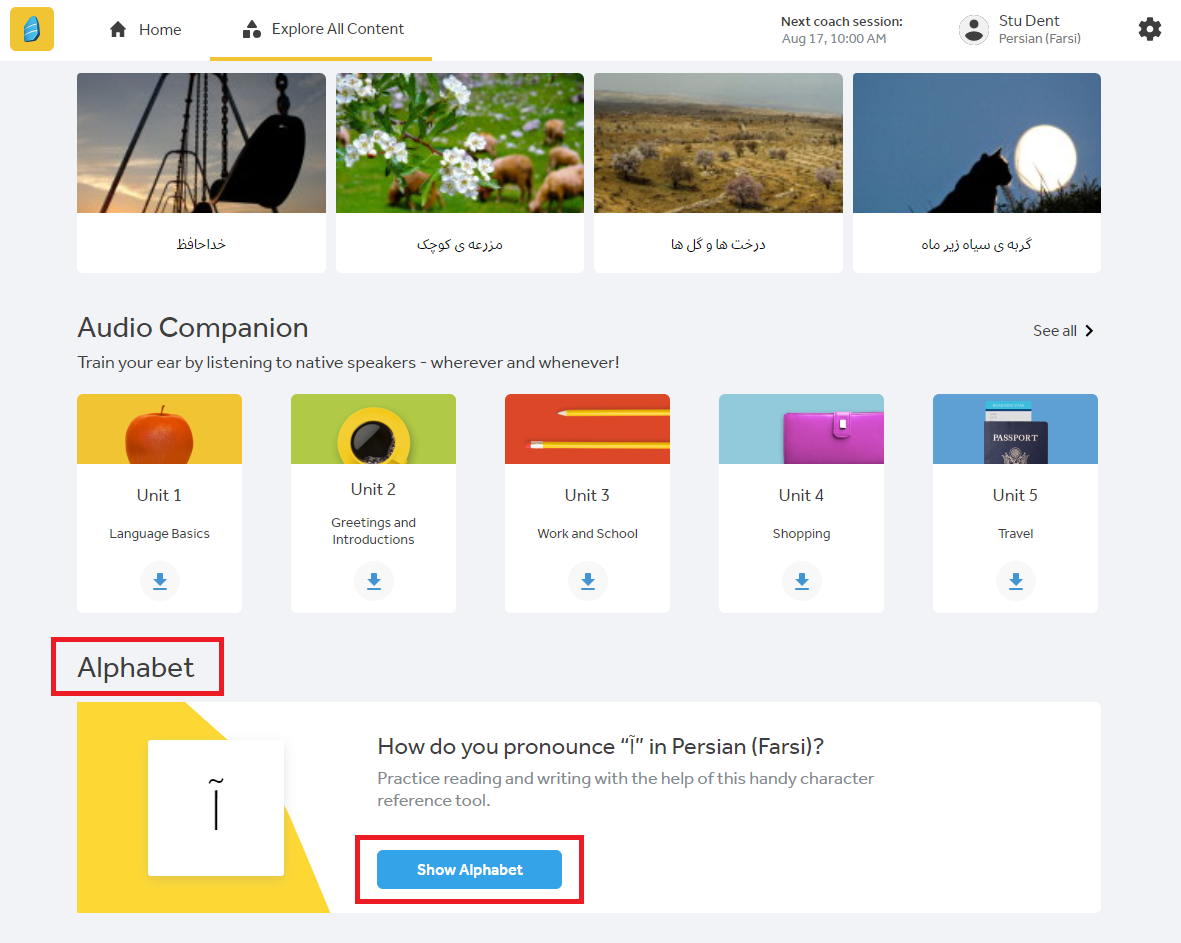Expand Audio Companion with See all

[1063, 331]
